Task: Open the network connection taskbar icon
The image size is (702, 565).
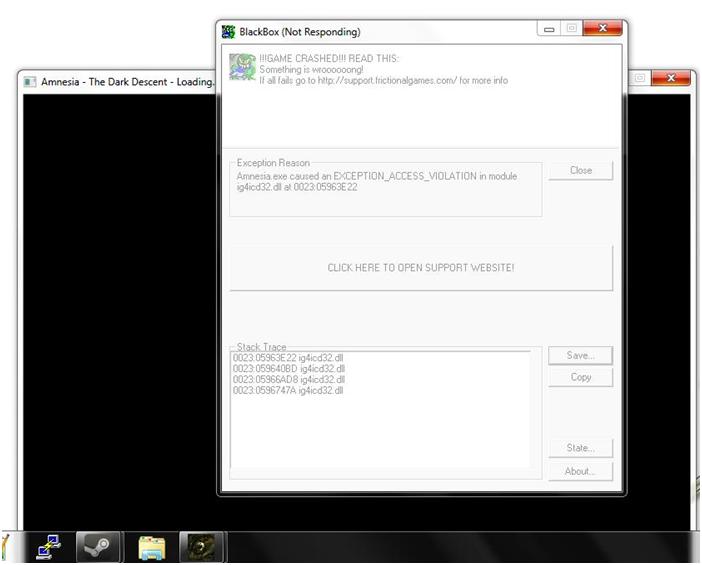Action: (48, 547)
